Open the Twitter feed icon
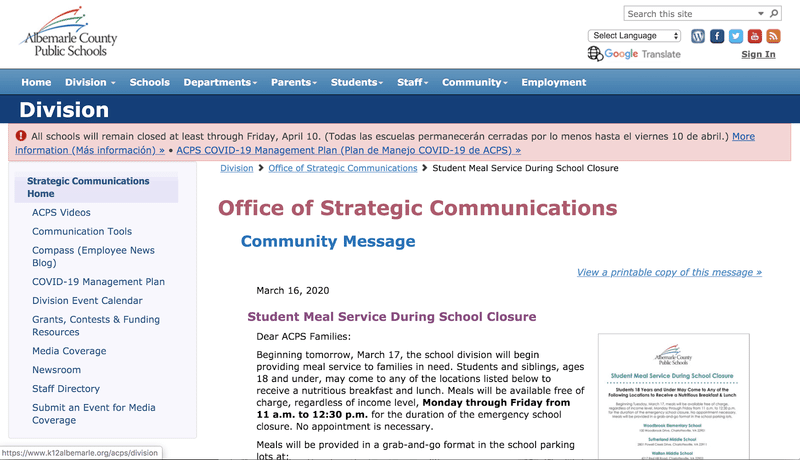The width and height of the screenshot is (800, 460). click(x=736, y=36)
